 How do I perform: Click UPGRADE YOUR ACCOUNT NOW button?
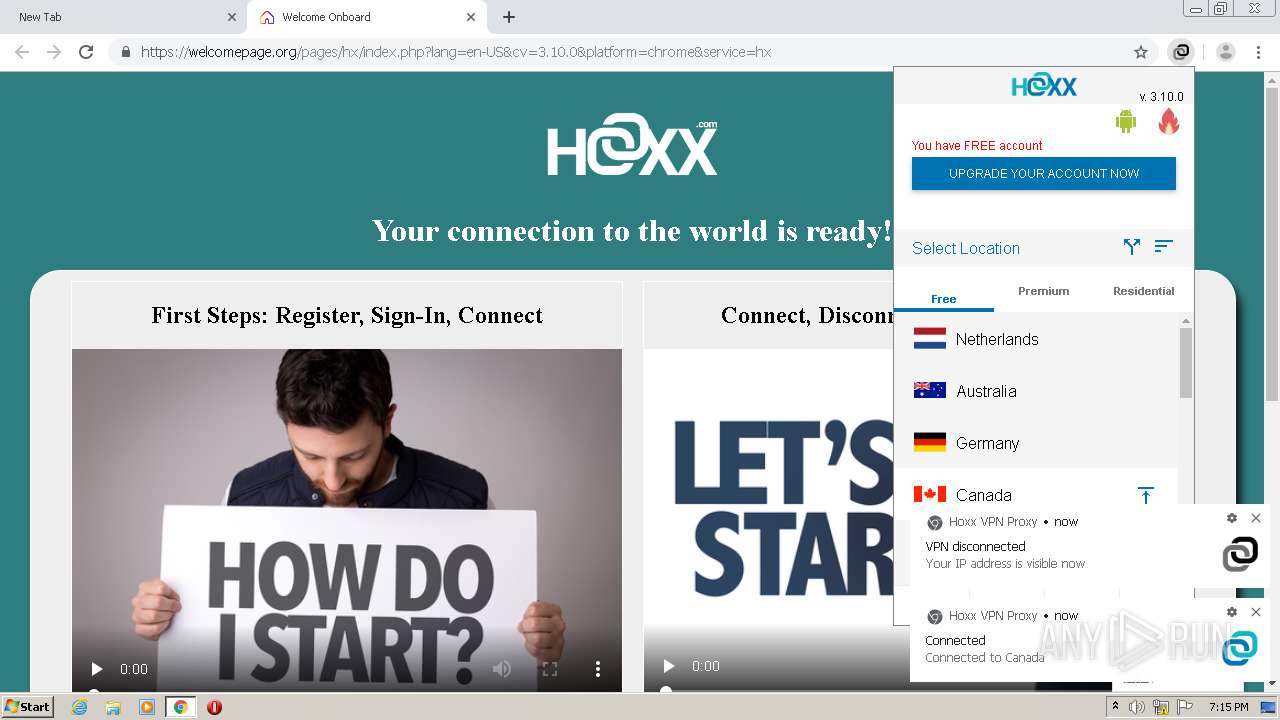pyautogui.click(x=1044, y=173)
